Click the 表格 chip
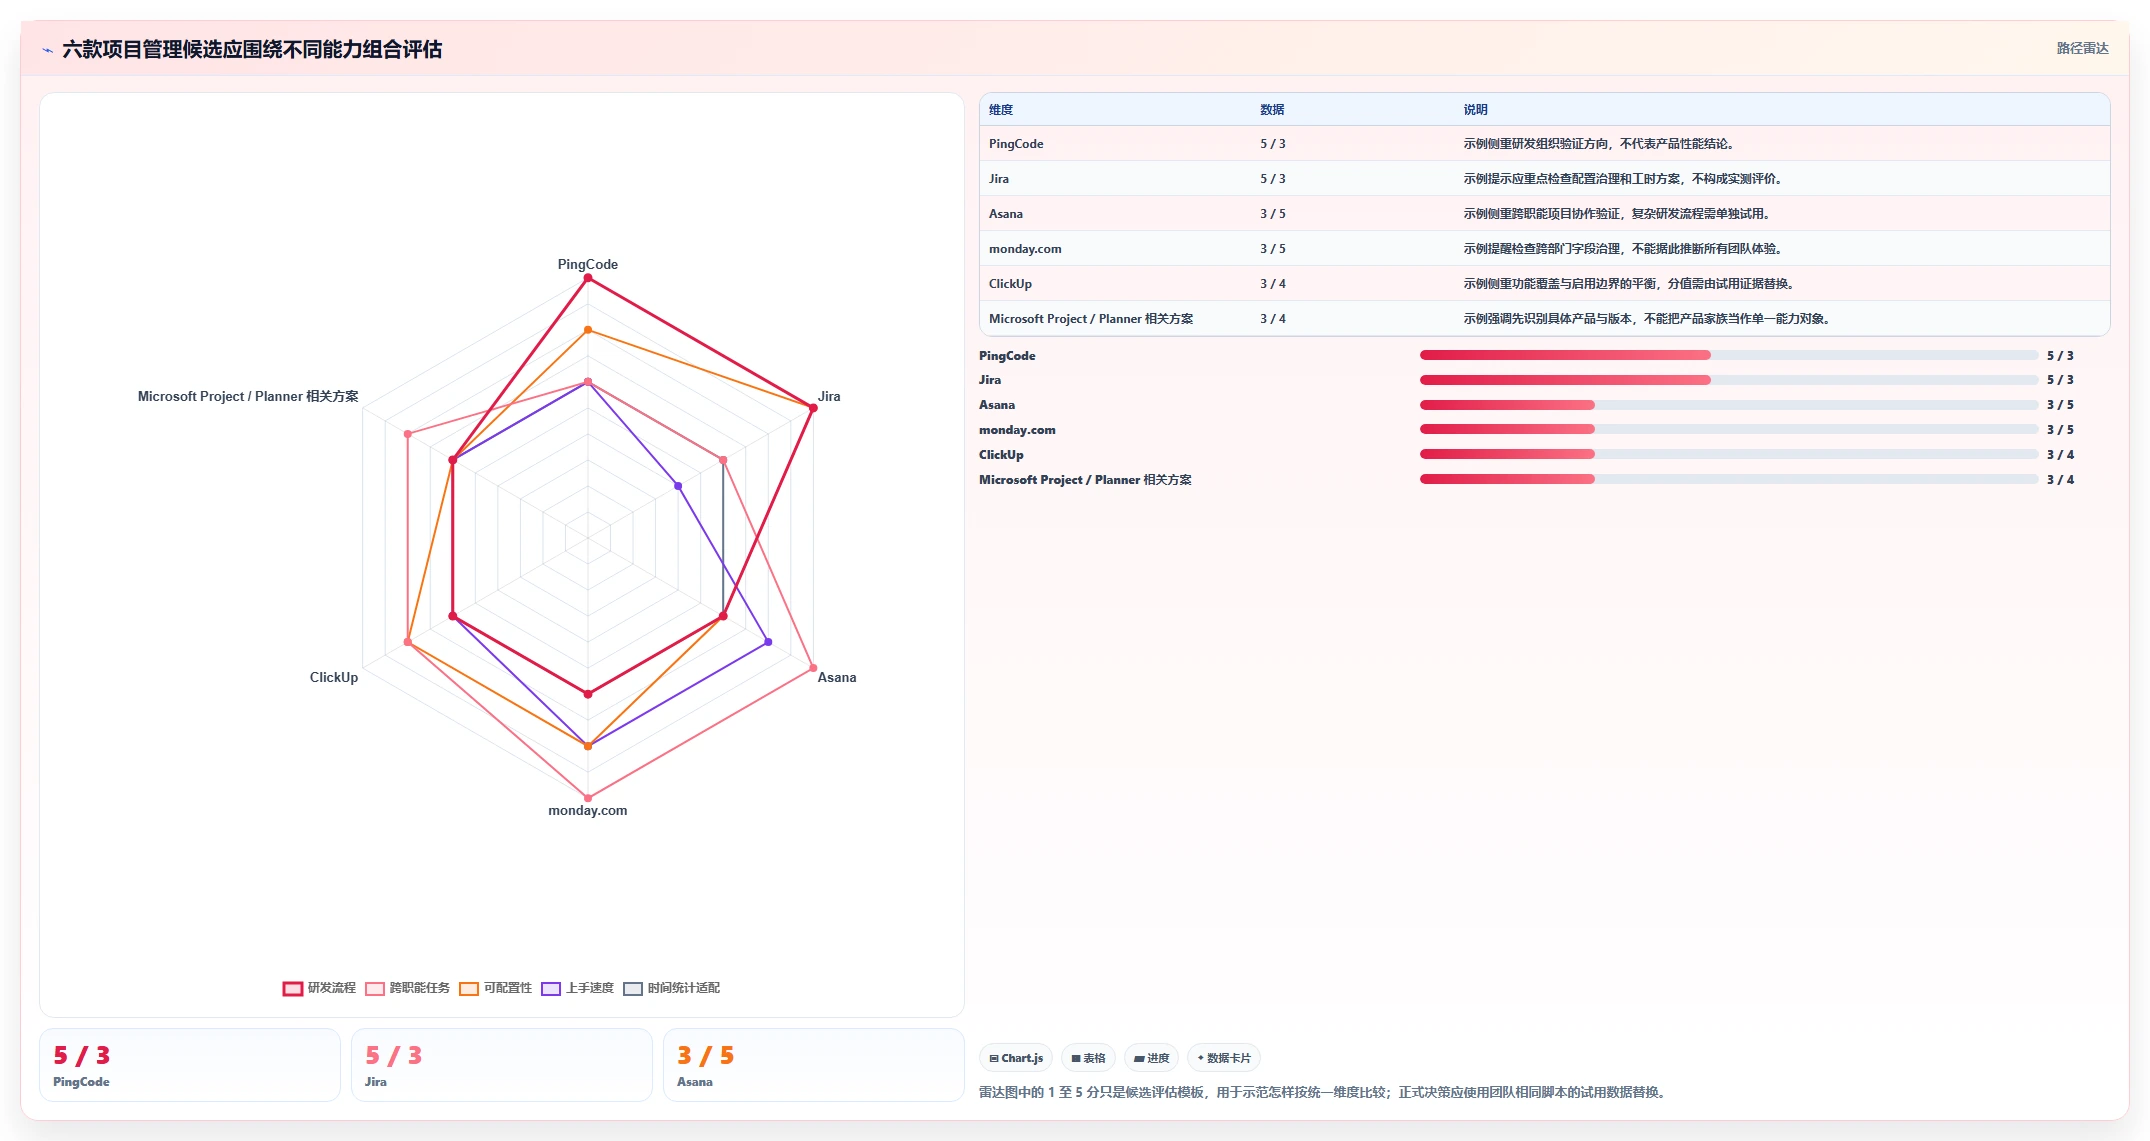Image resolution: width=2150 pixels, height=1141 pixels. [1088, 1058]
